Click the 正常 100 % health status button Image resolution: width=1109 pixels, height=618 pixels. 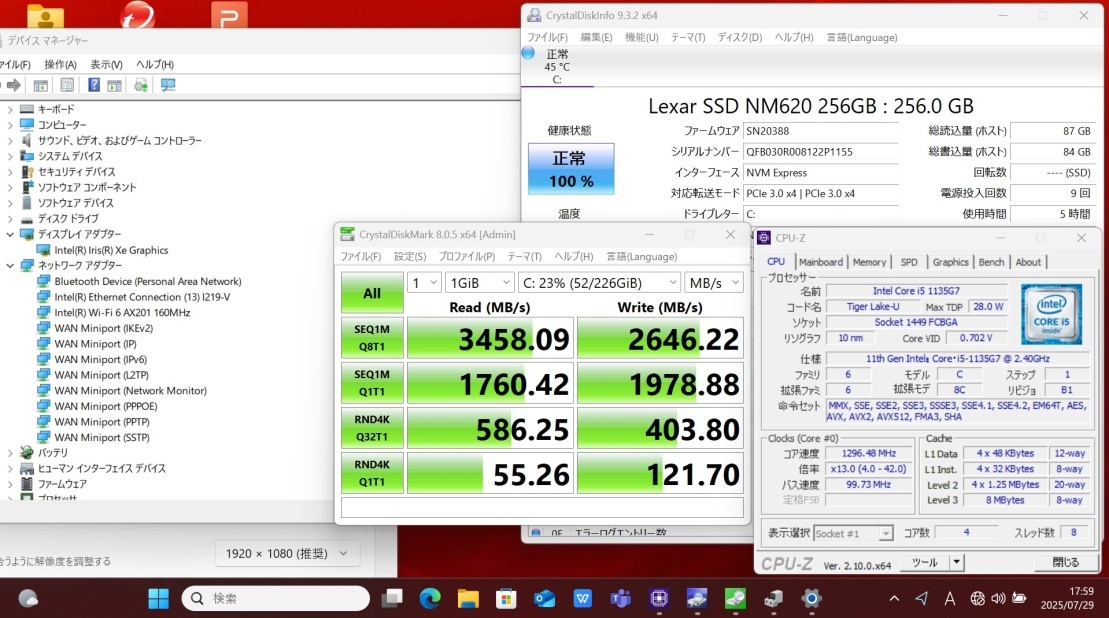coord(571,169)
